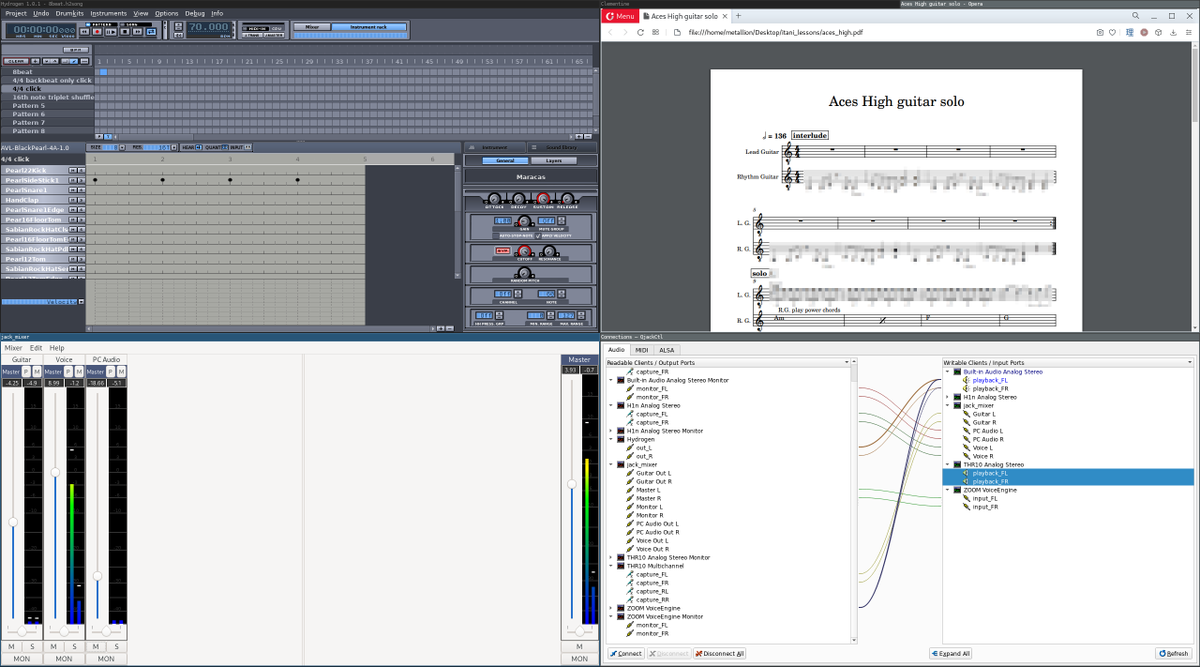Mute the Voice channel in jack_mixer
This screenshot has width=1200, height=667.
(x=53, y=647)
